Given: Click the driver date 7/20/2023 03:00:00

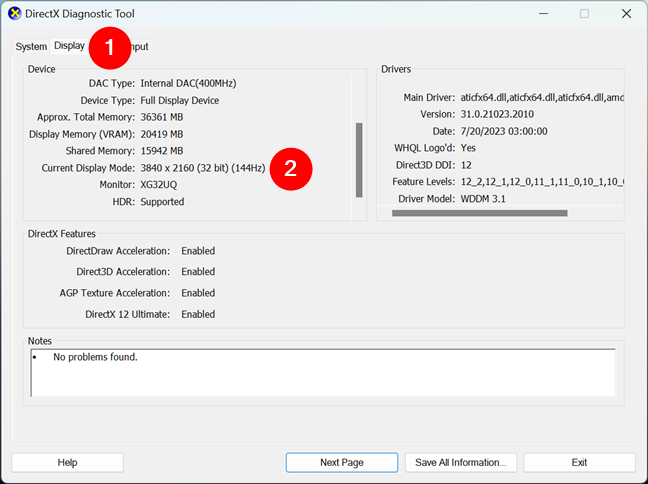Looking at the screenshot, I should (x=504, y=131).
